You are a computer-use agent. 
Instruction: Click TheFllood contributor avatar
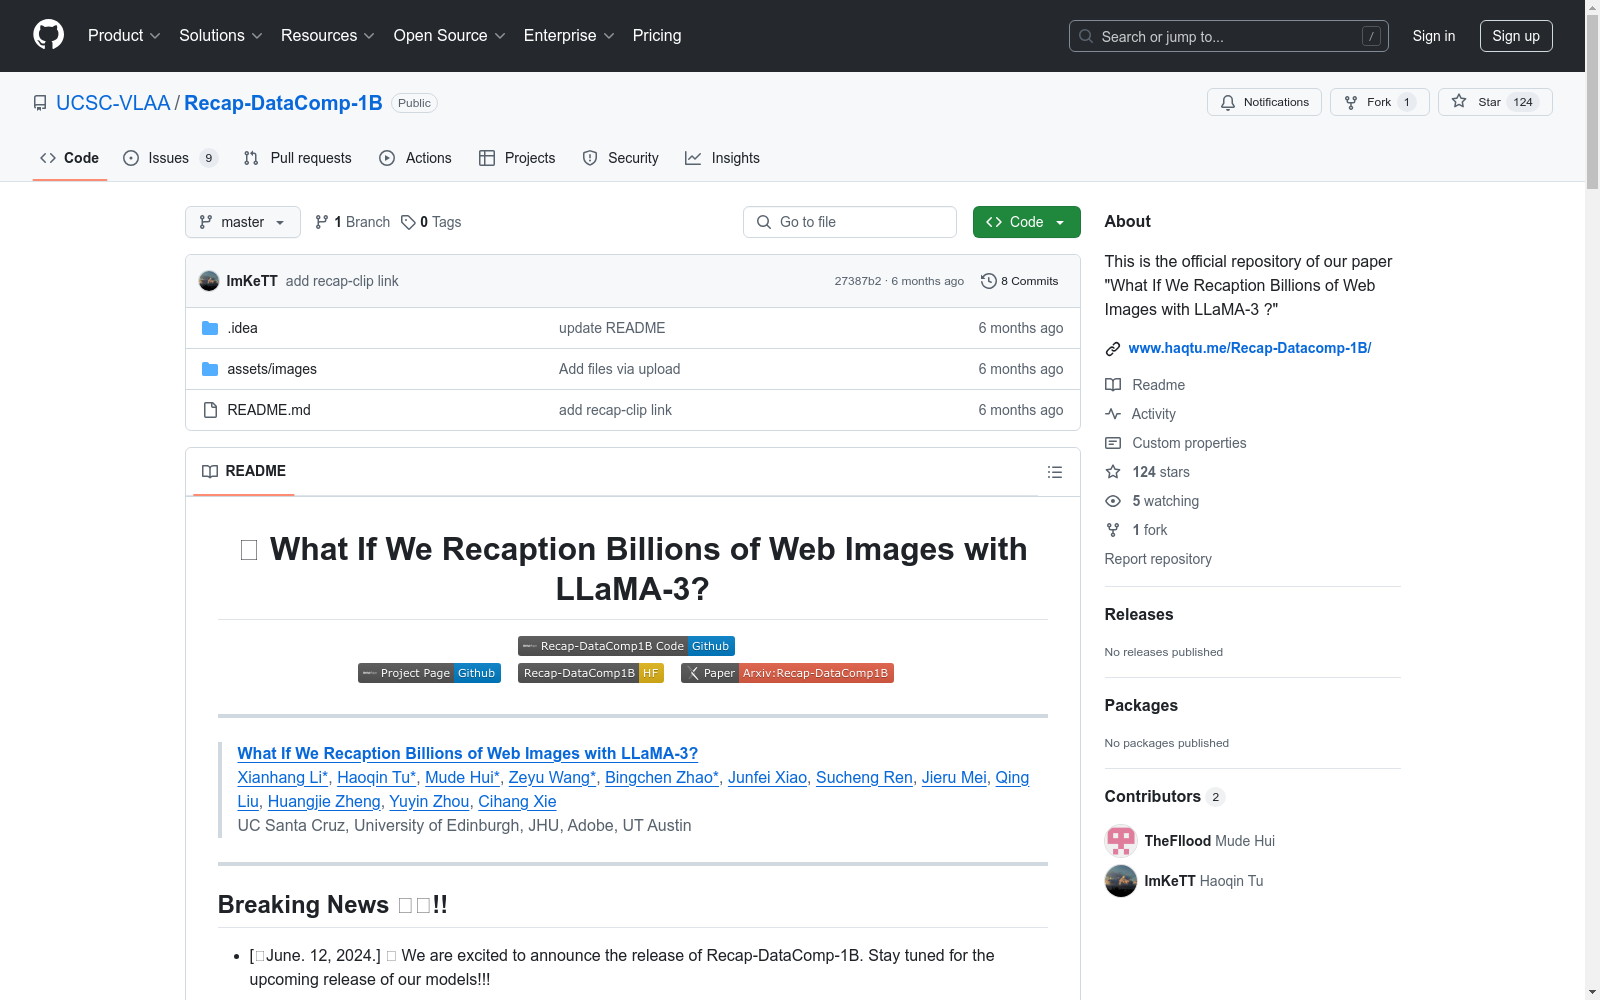(x=1121, y=841)
